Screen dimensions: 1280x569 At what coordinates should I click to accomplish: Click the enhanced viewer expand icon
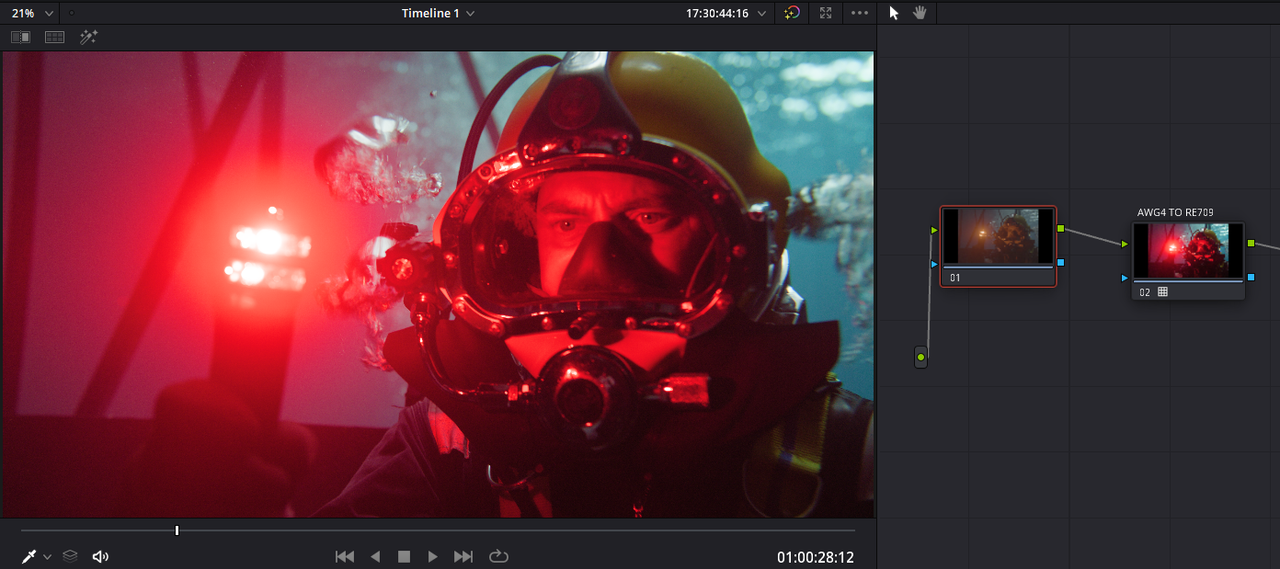pos(825,13)
